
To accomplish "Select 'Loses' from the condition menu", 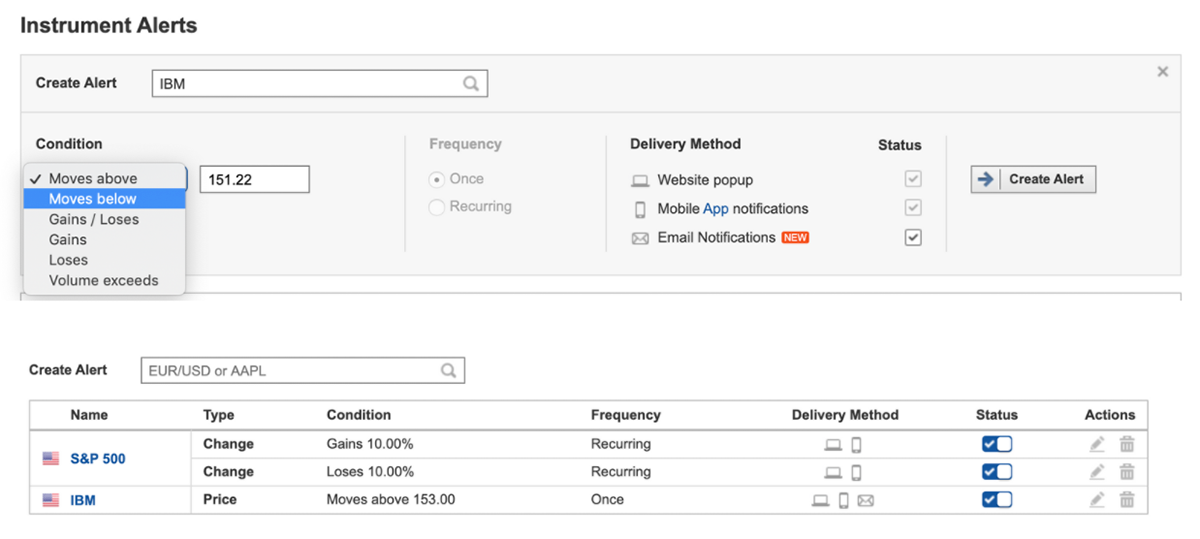I will click(68, 260).
